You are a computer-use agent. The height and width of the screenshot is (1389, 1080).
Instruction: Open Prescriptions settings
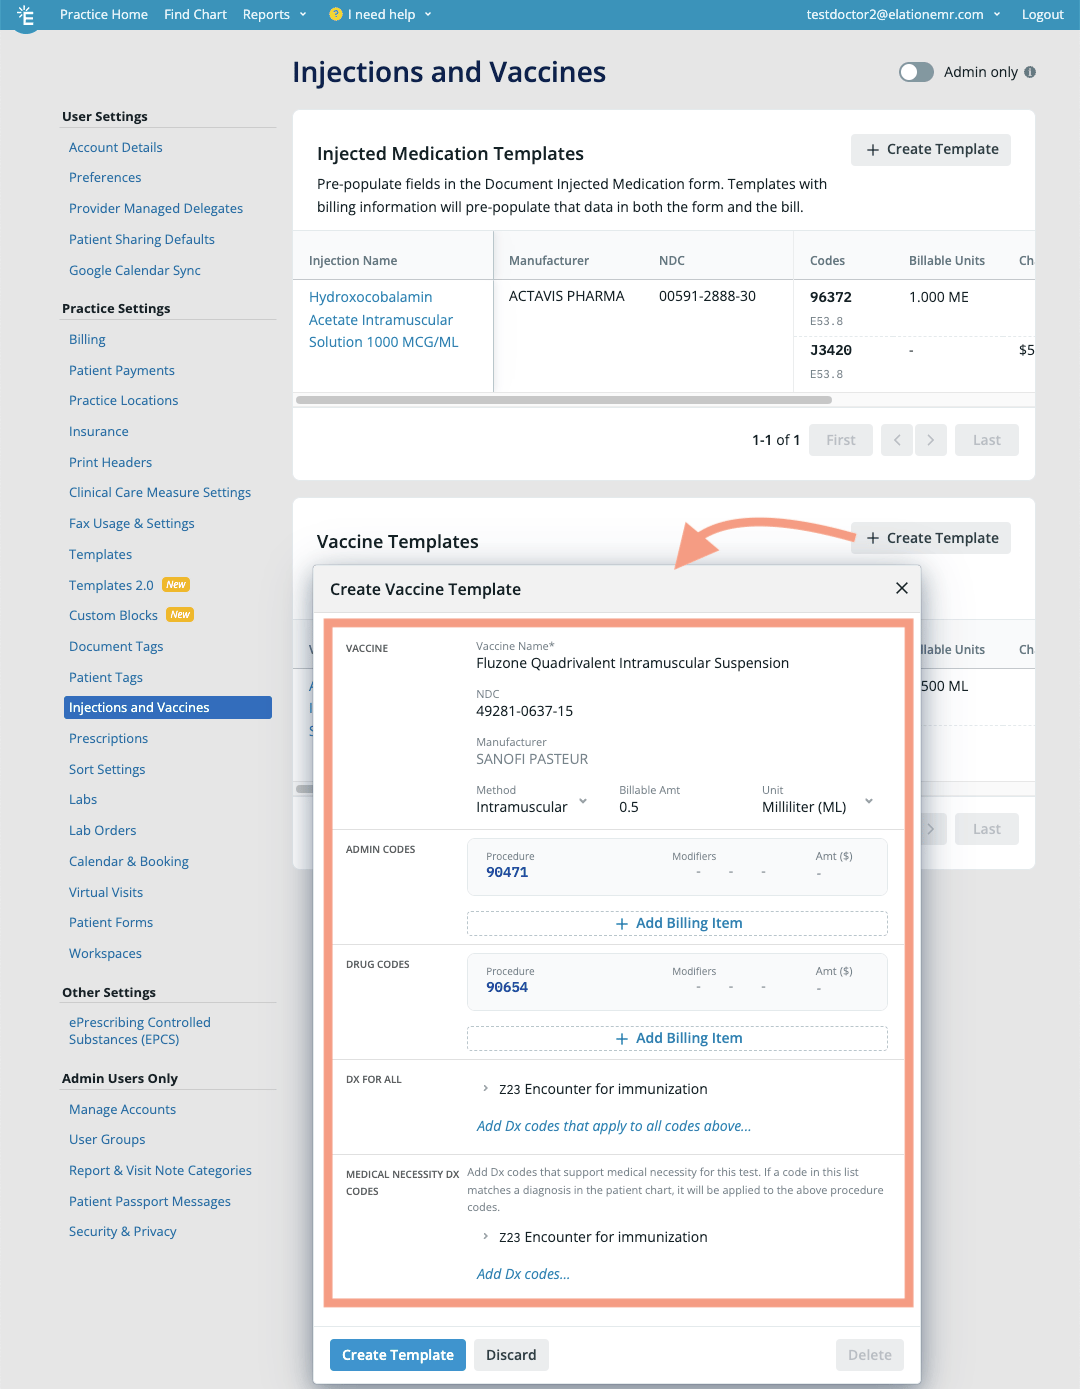point(108,738)
